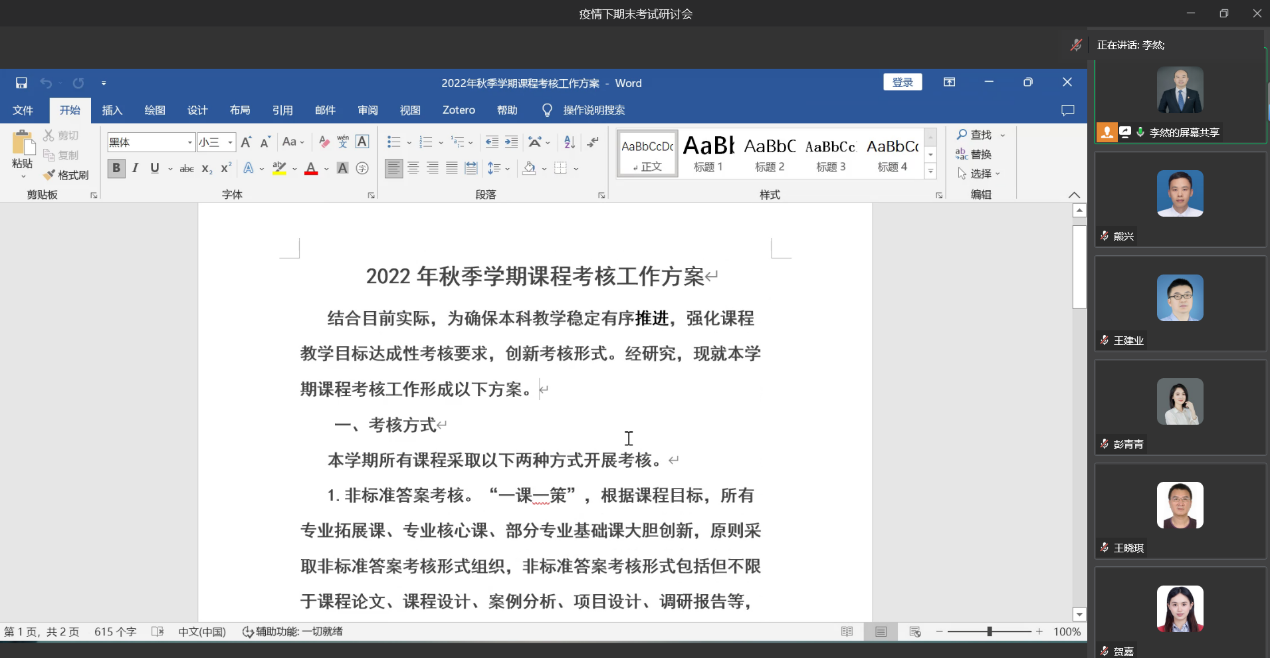Click the Replace (替换) icon
This screenshot has height=658, width=1270.
(973, 154)
